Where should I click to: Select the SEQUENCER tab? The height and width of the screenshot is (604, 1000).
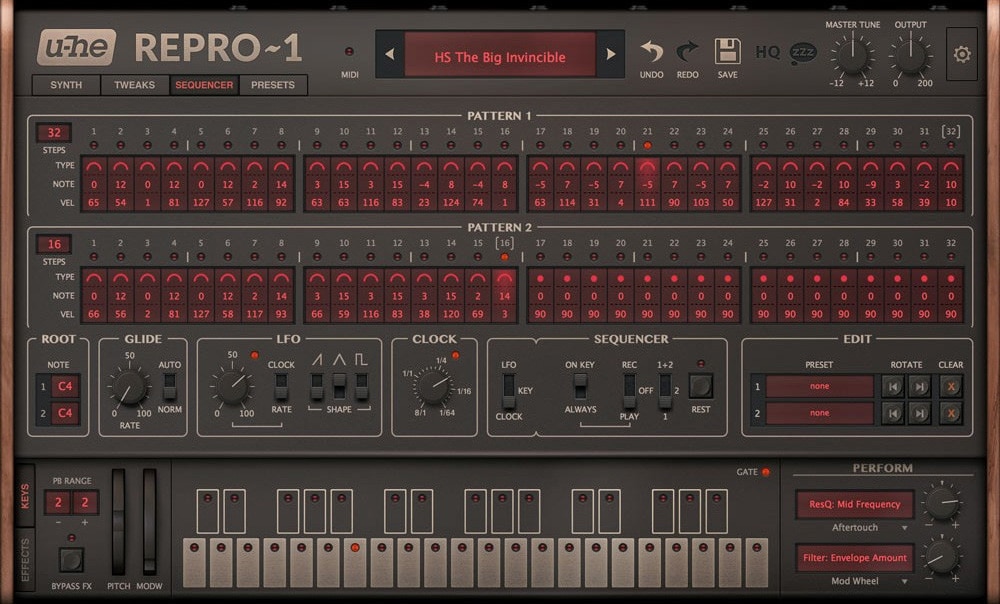pos(204,85)
